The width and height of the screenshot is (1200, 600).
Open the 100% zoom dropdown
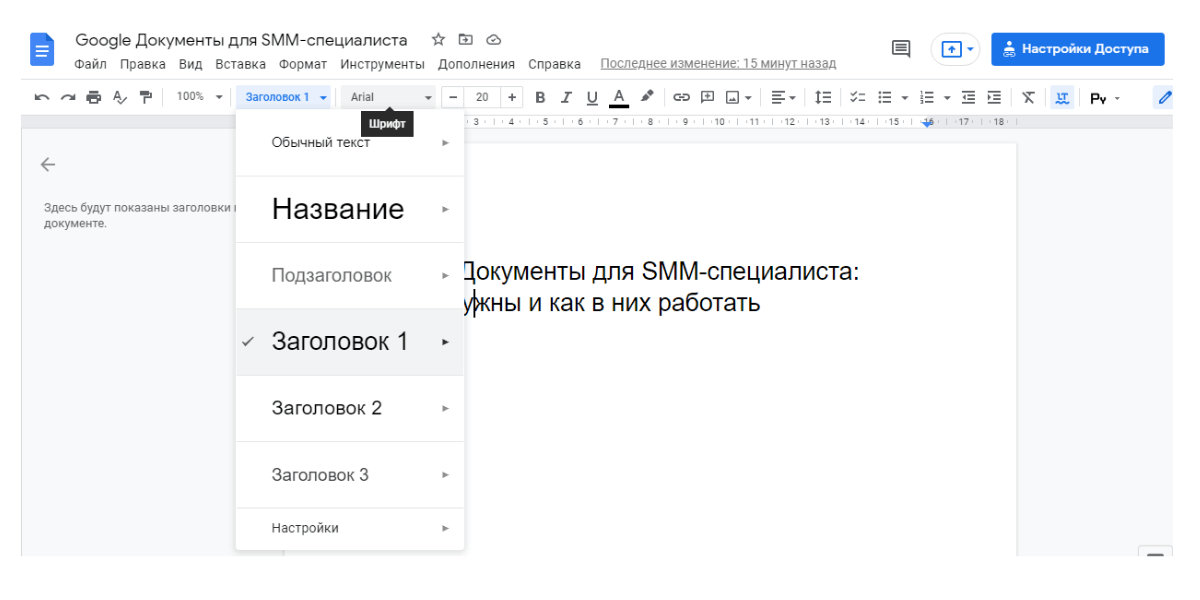(x=198, y=97)
